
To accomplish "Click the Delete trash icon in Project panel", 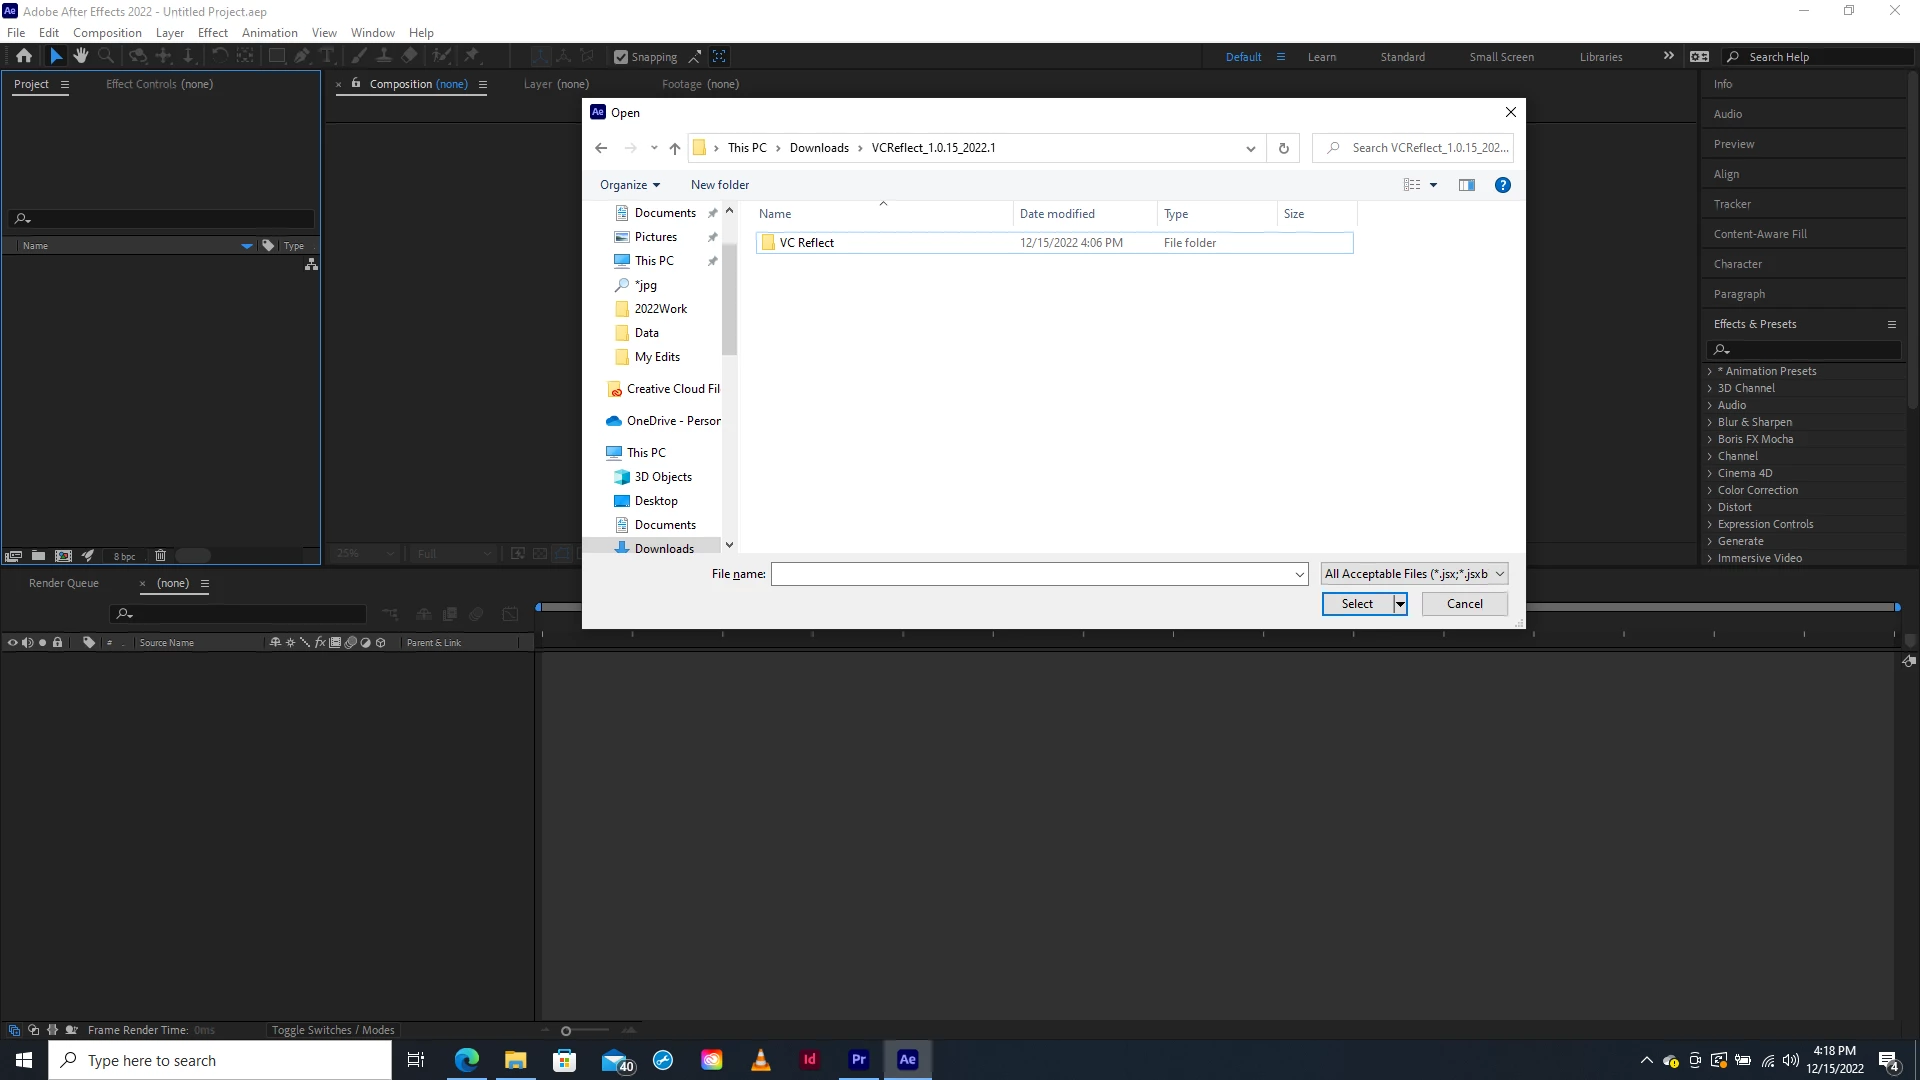I will pyautogui.click(x=160, y=555).
